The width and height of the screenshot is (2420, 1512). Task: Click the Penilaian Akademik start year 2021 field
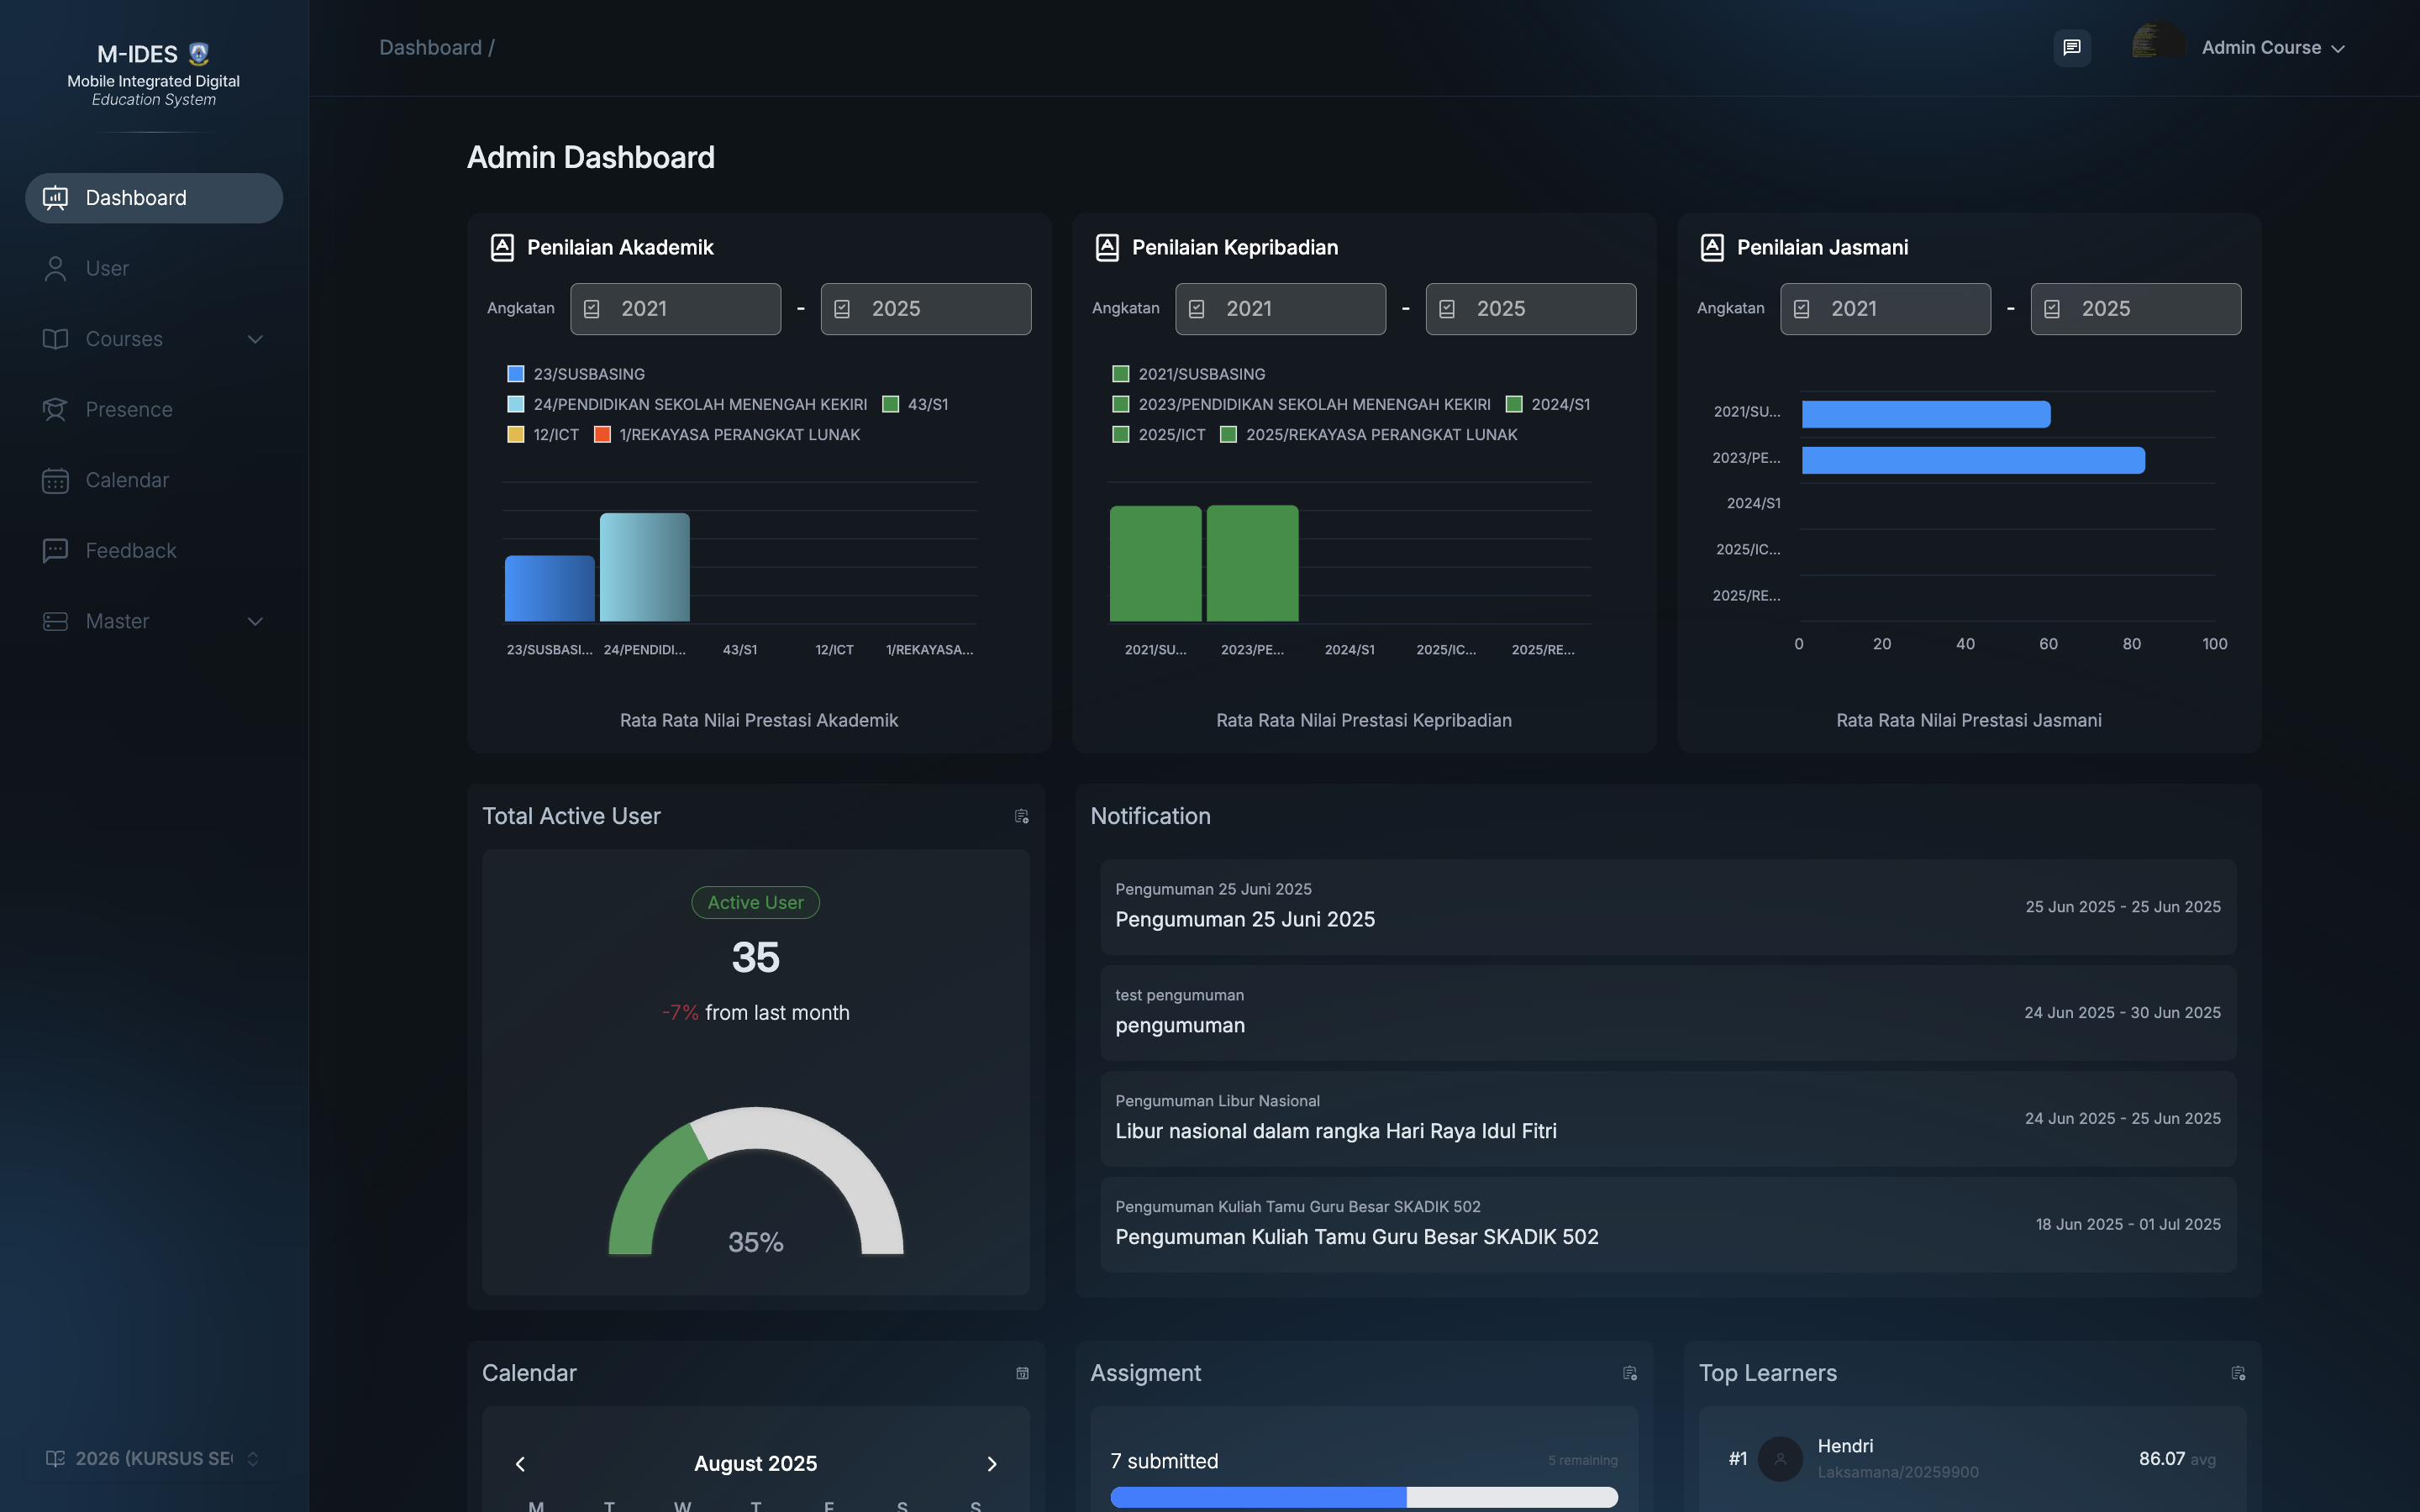[x=675, y=309]
